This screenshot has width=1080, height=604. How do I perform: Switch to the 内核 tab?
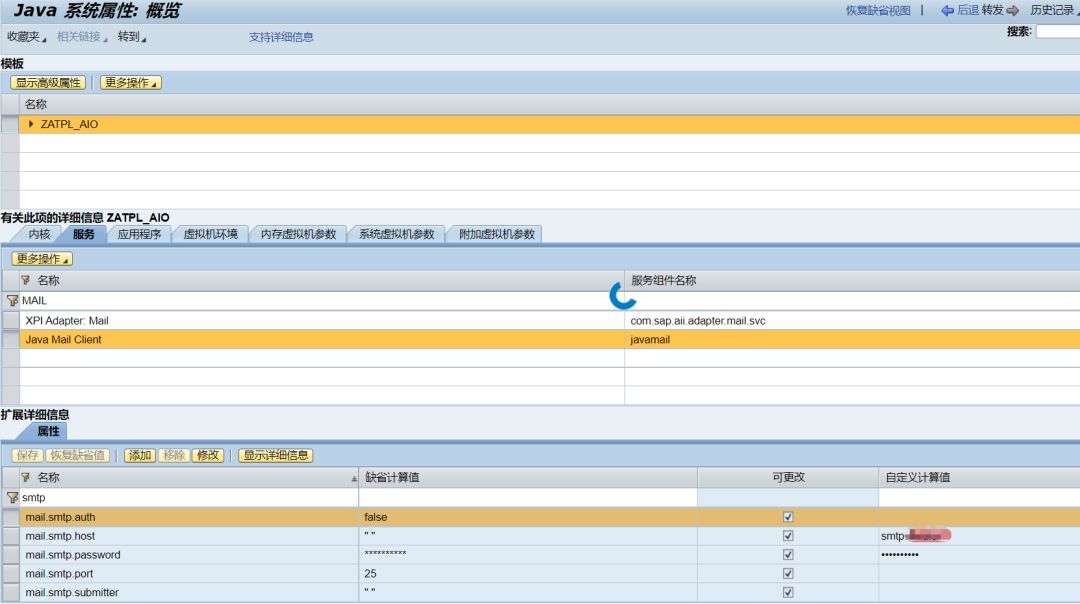(x=39, y=234)
